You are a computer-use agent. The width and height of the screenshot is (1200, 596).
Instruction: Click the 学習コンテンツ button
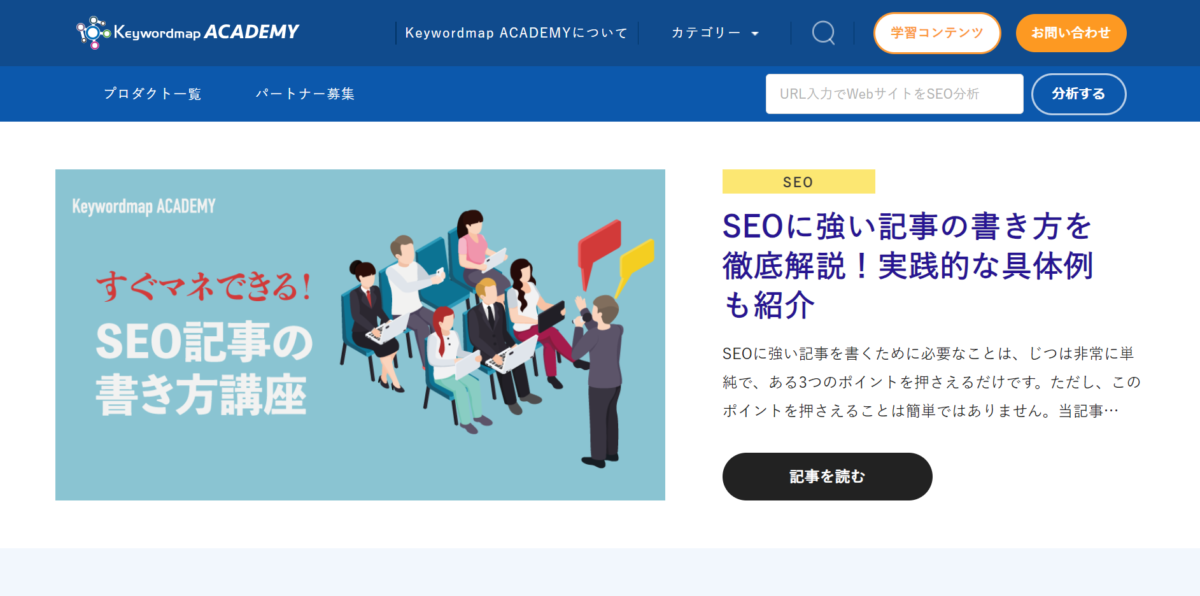tap(937, 33)
